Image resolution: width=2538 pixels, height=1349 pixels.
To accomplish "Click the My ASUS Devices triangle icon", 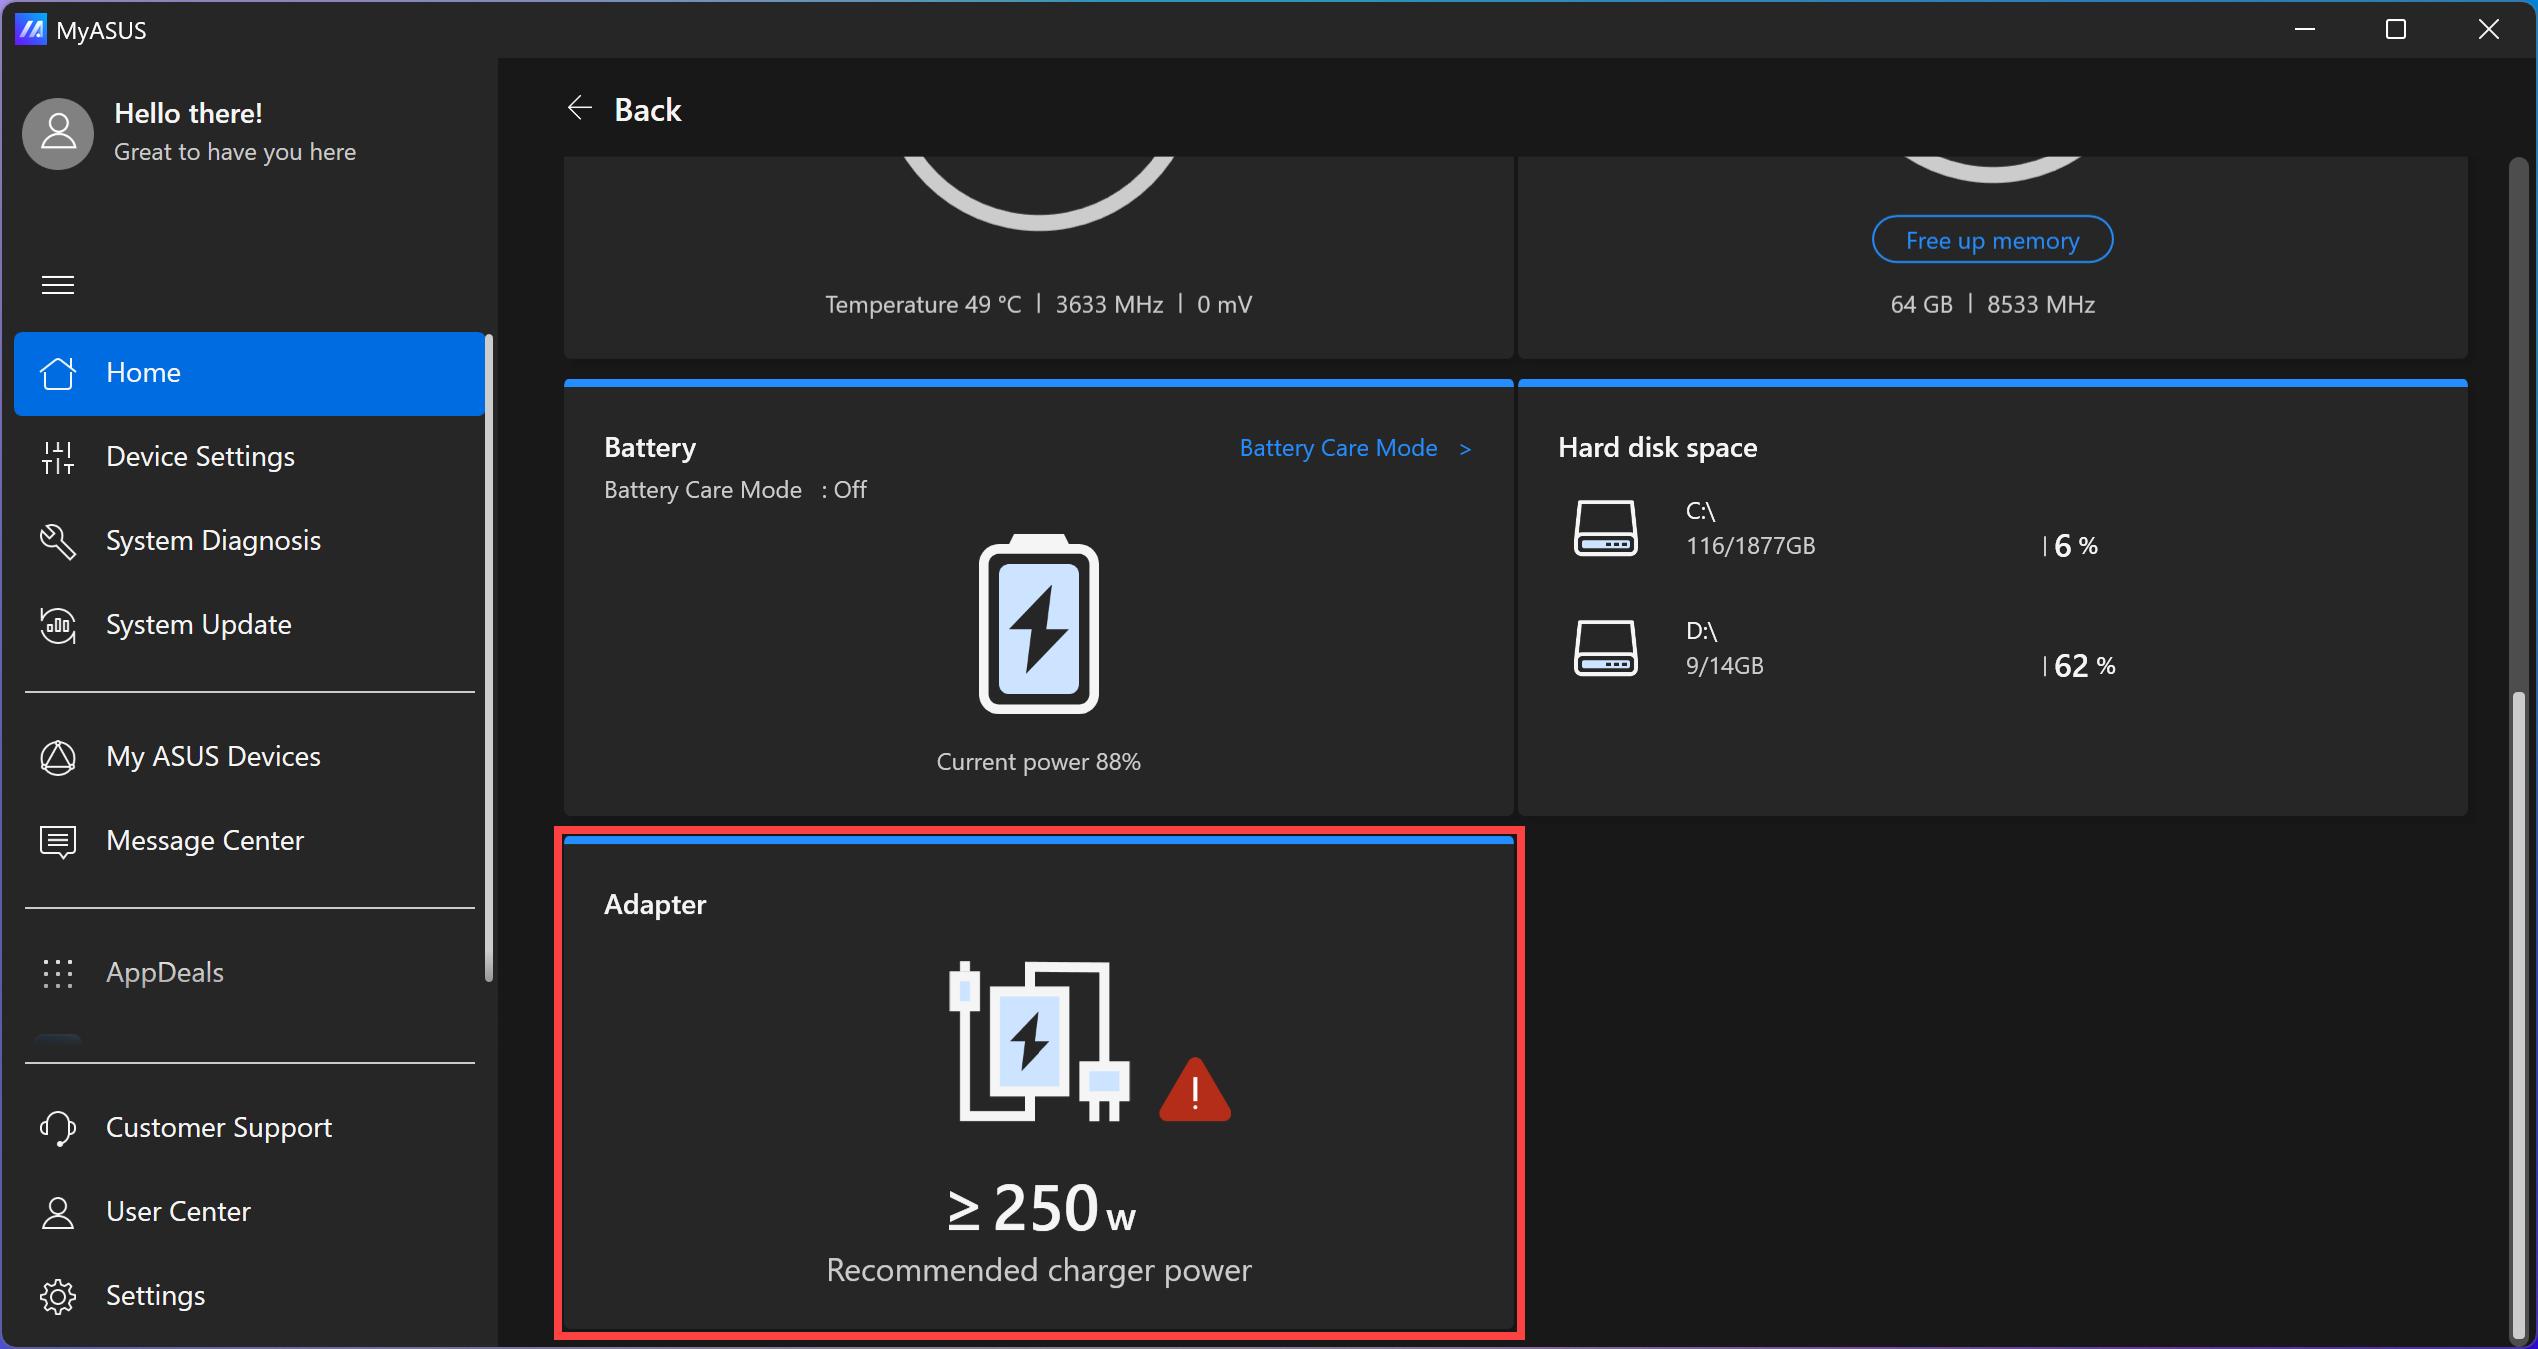I will pos(58,757).
